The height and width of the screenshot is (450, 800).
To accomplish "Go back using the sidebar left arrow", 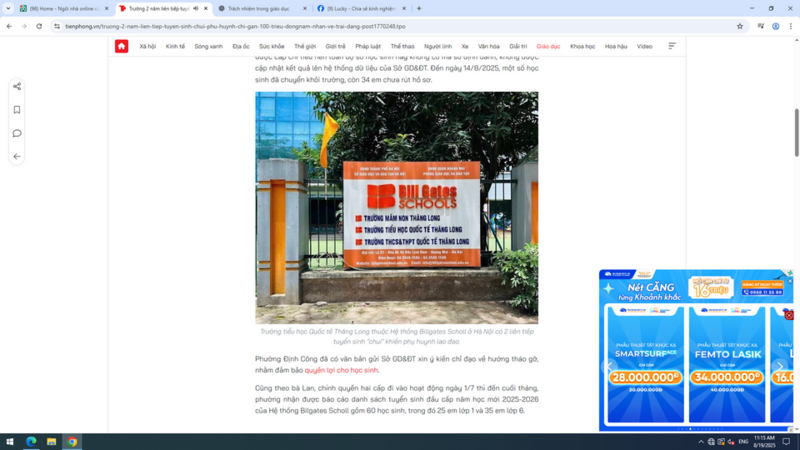I will pyautogui.click(x=17, y=157).
